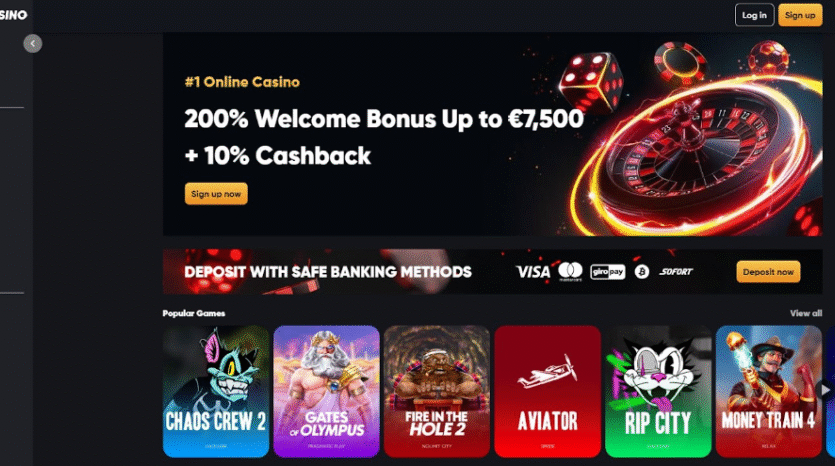Click the Sofort payment logo

pos(676,272)
